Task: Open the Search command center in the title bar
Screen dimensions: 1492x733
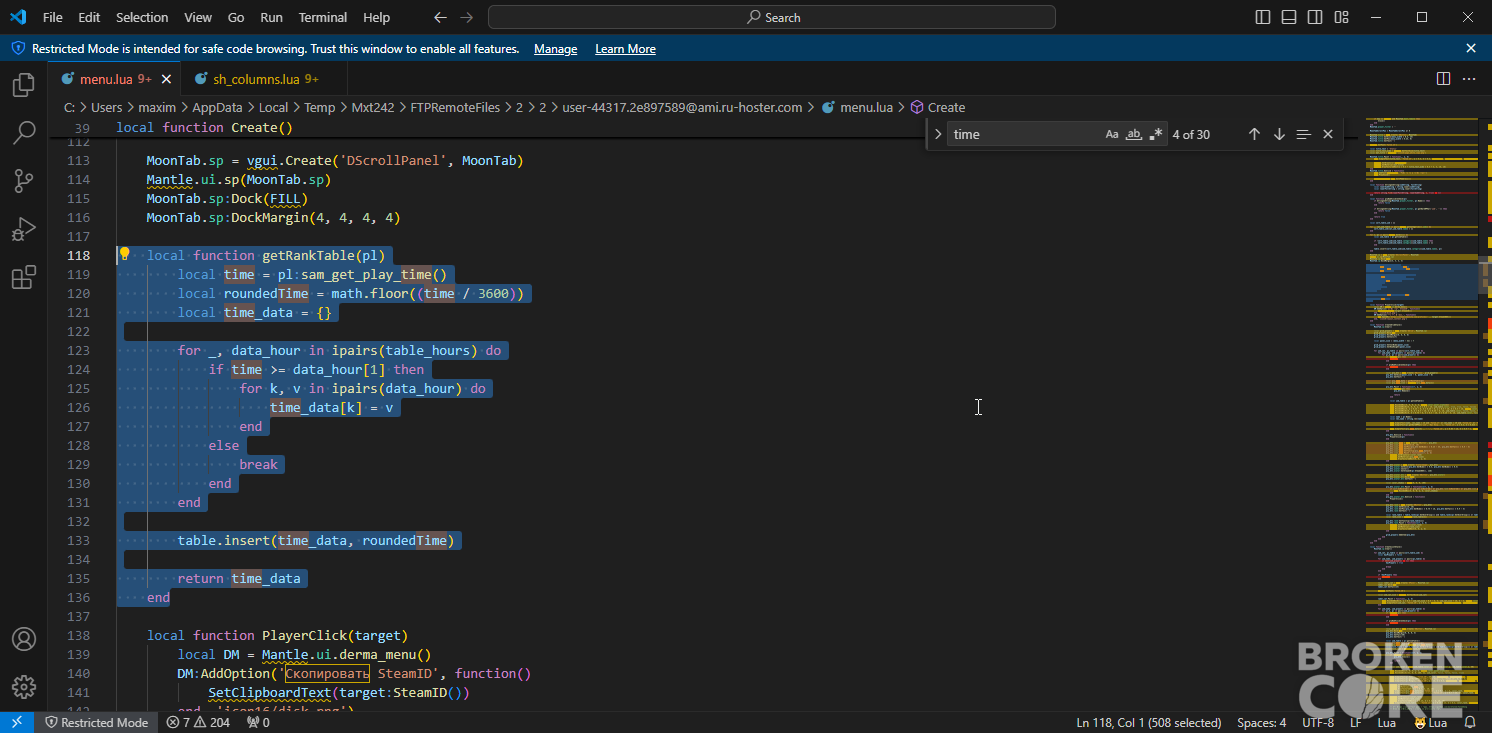Action: point(772,17)
